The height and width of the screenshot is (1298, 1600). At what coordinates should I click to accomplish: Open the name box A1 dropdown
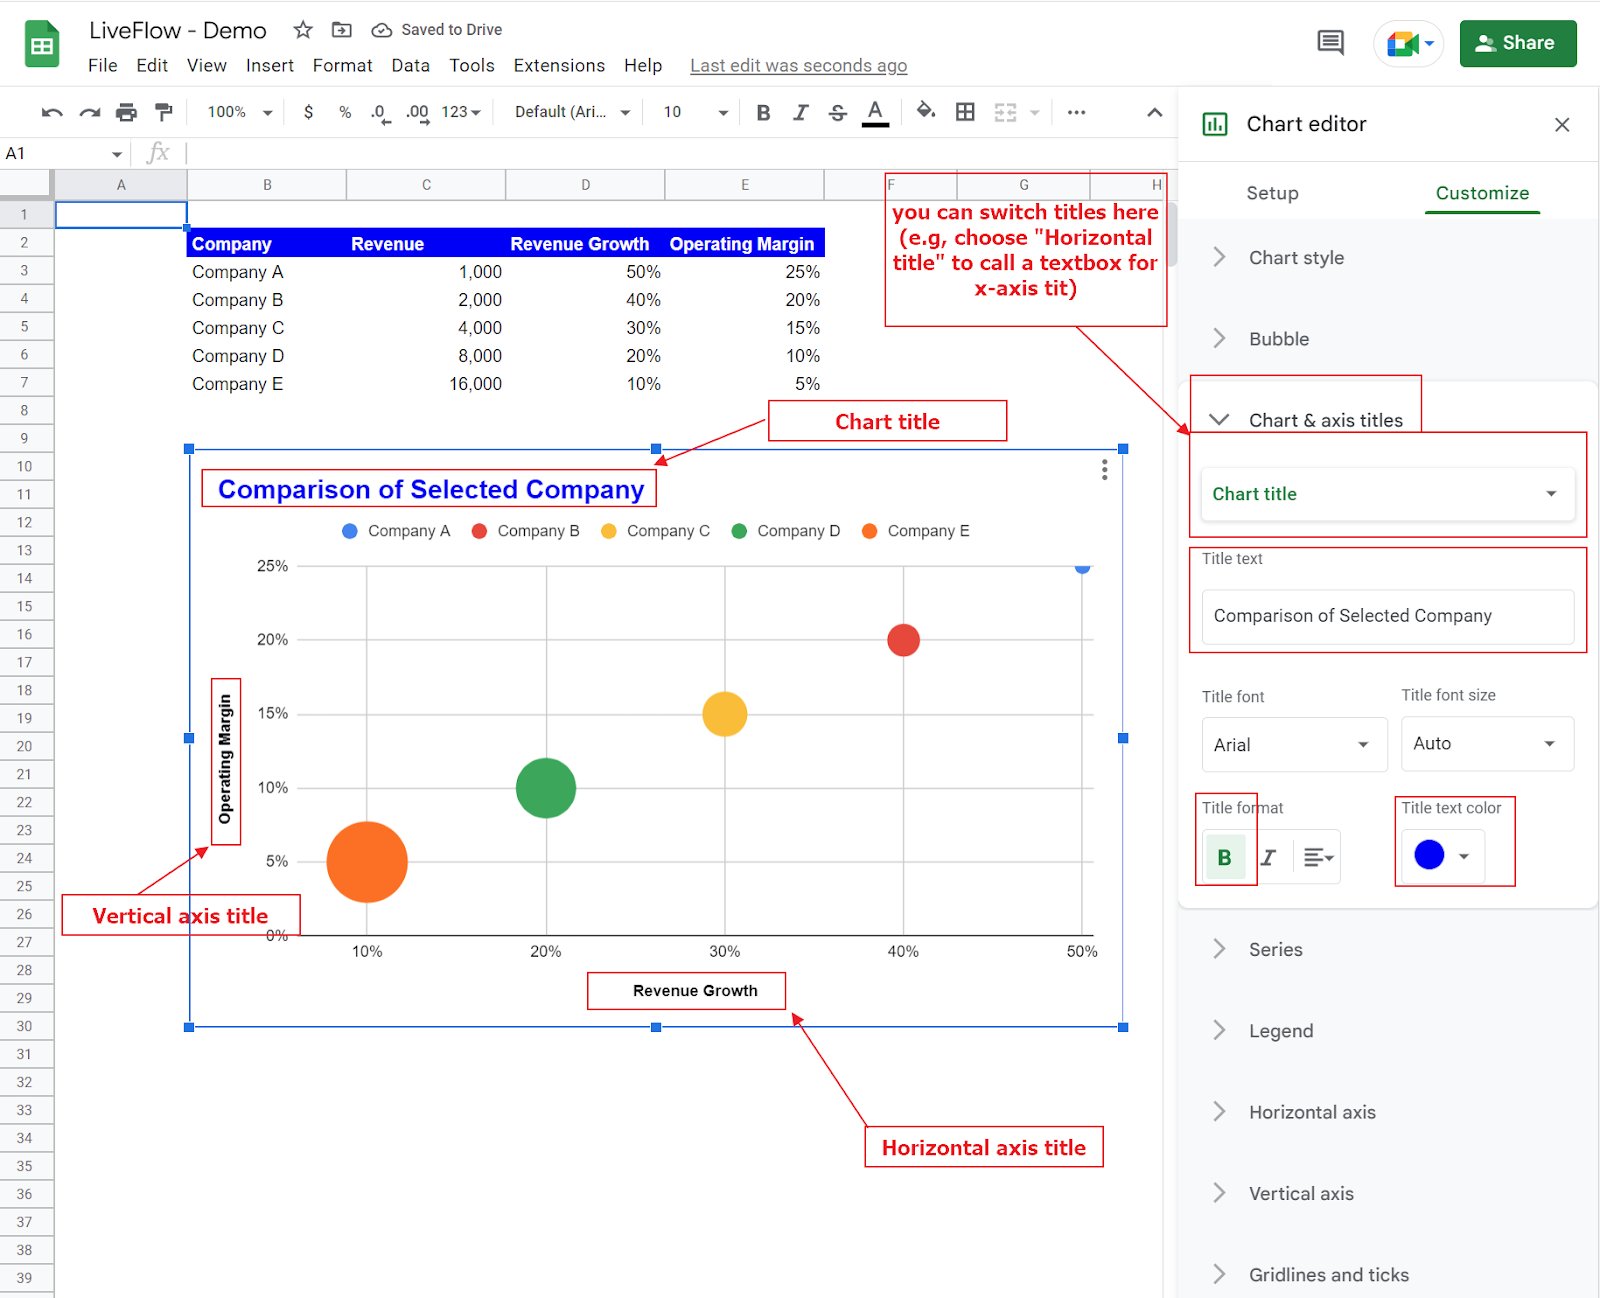coord(117,154)
